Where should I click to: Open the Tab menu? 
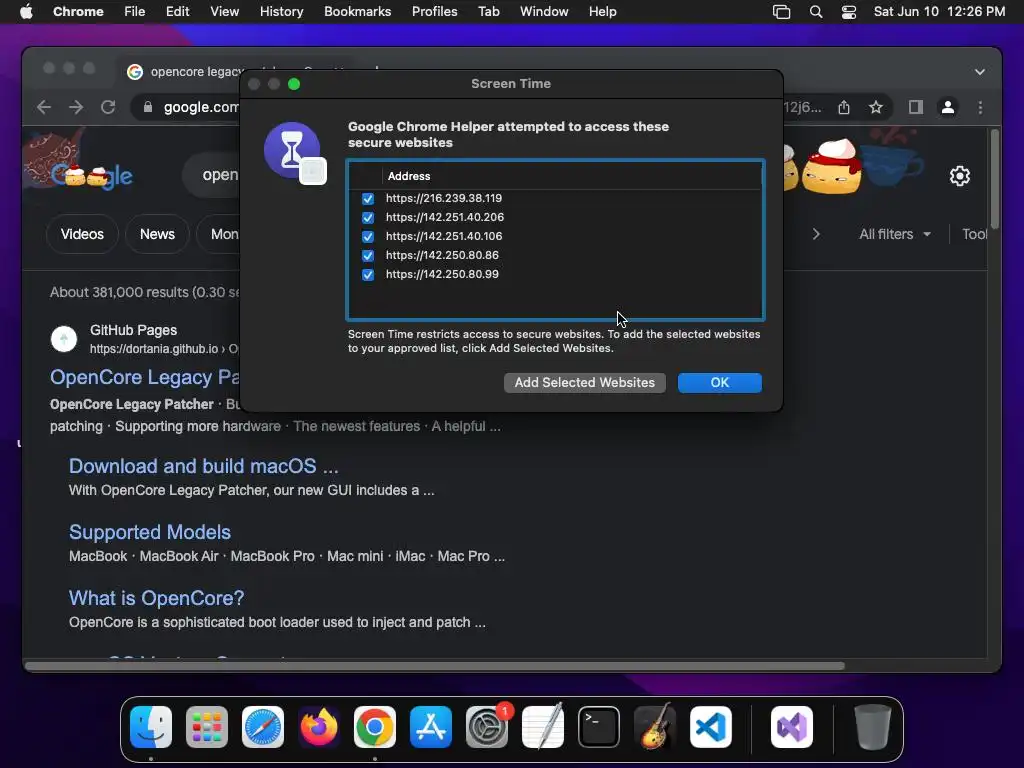point(488,12)
